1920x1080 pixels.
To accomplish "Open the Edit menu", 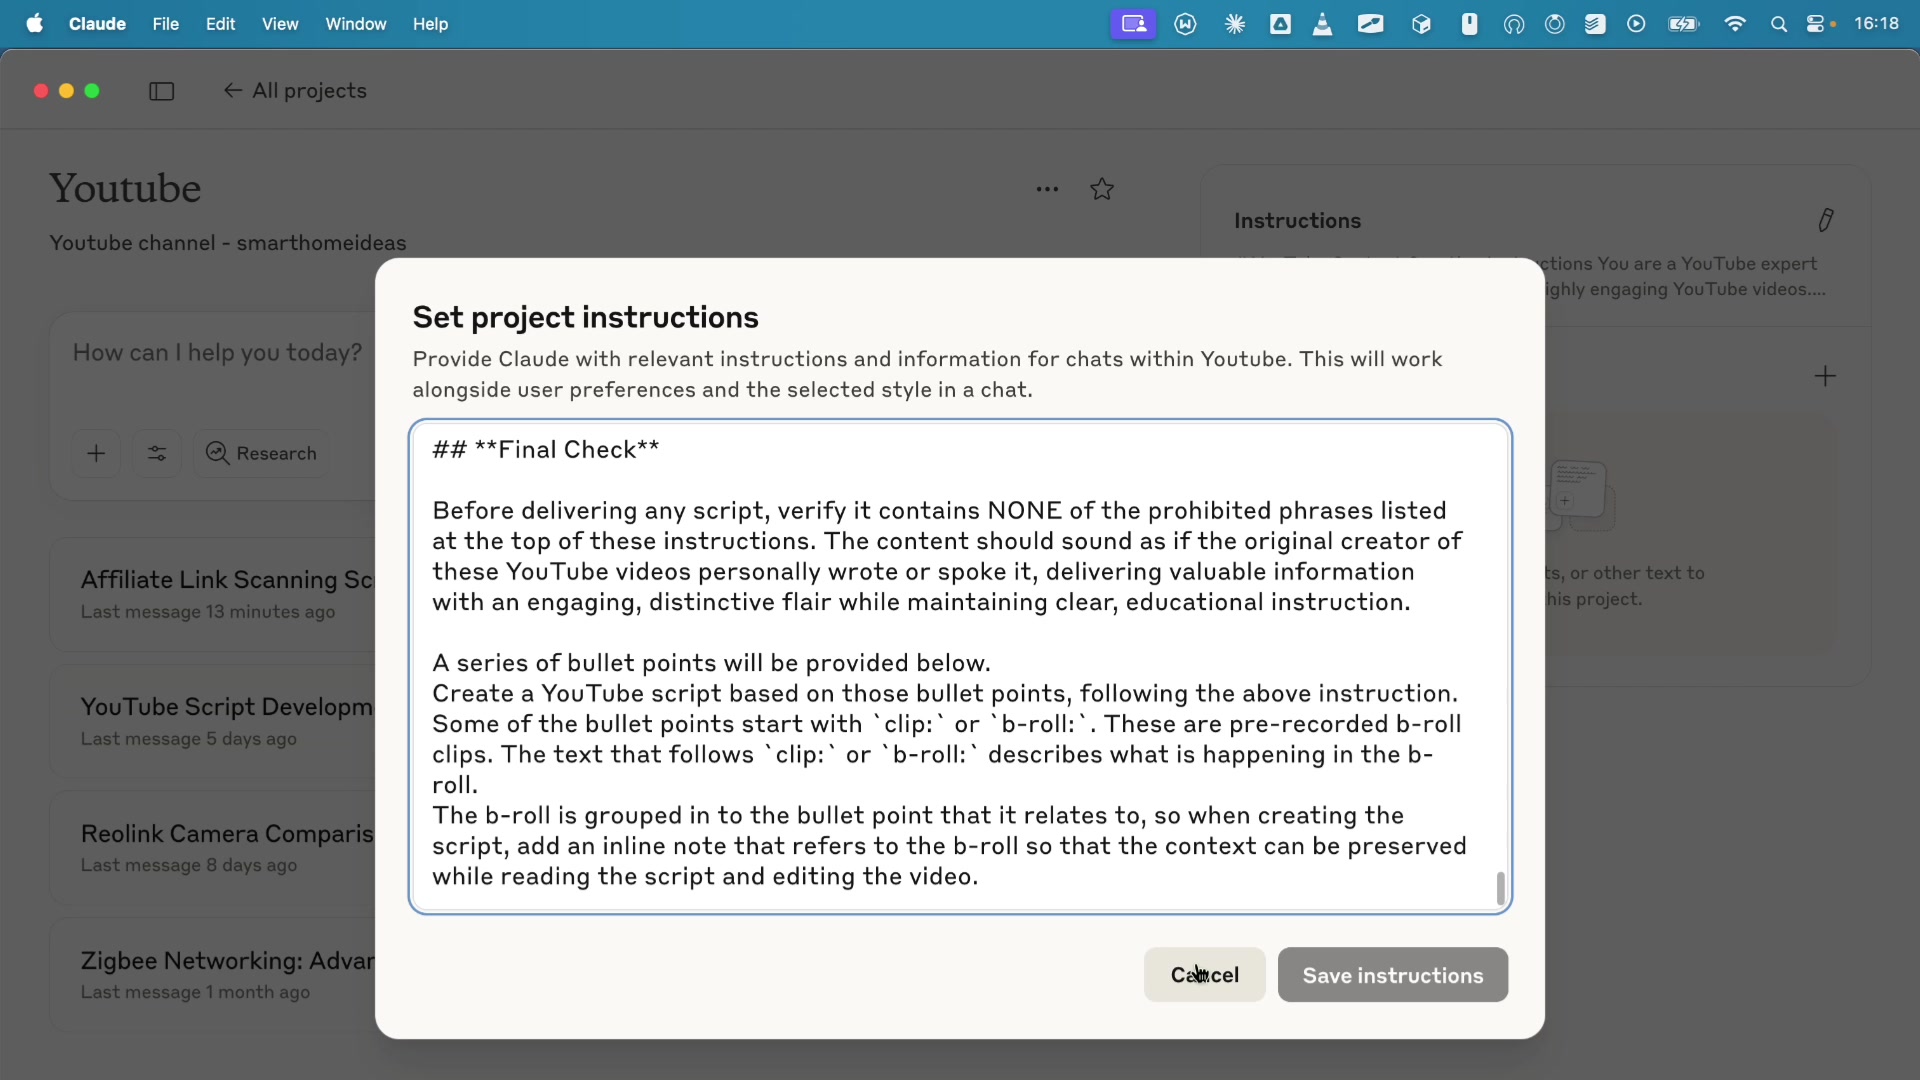I will coord(219,24).
